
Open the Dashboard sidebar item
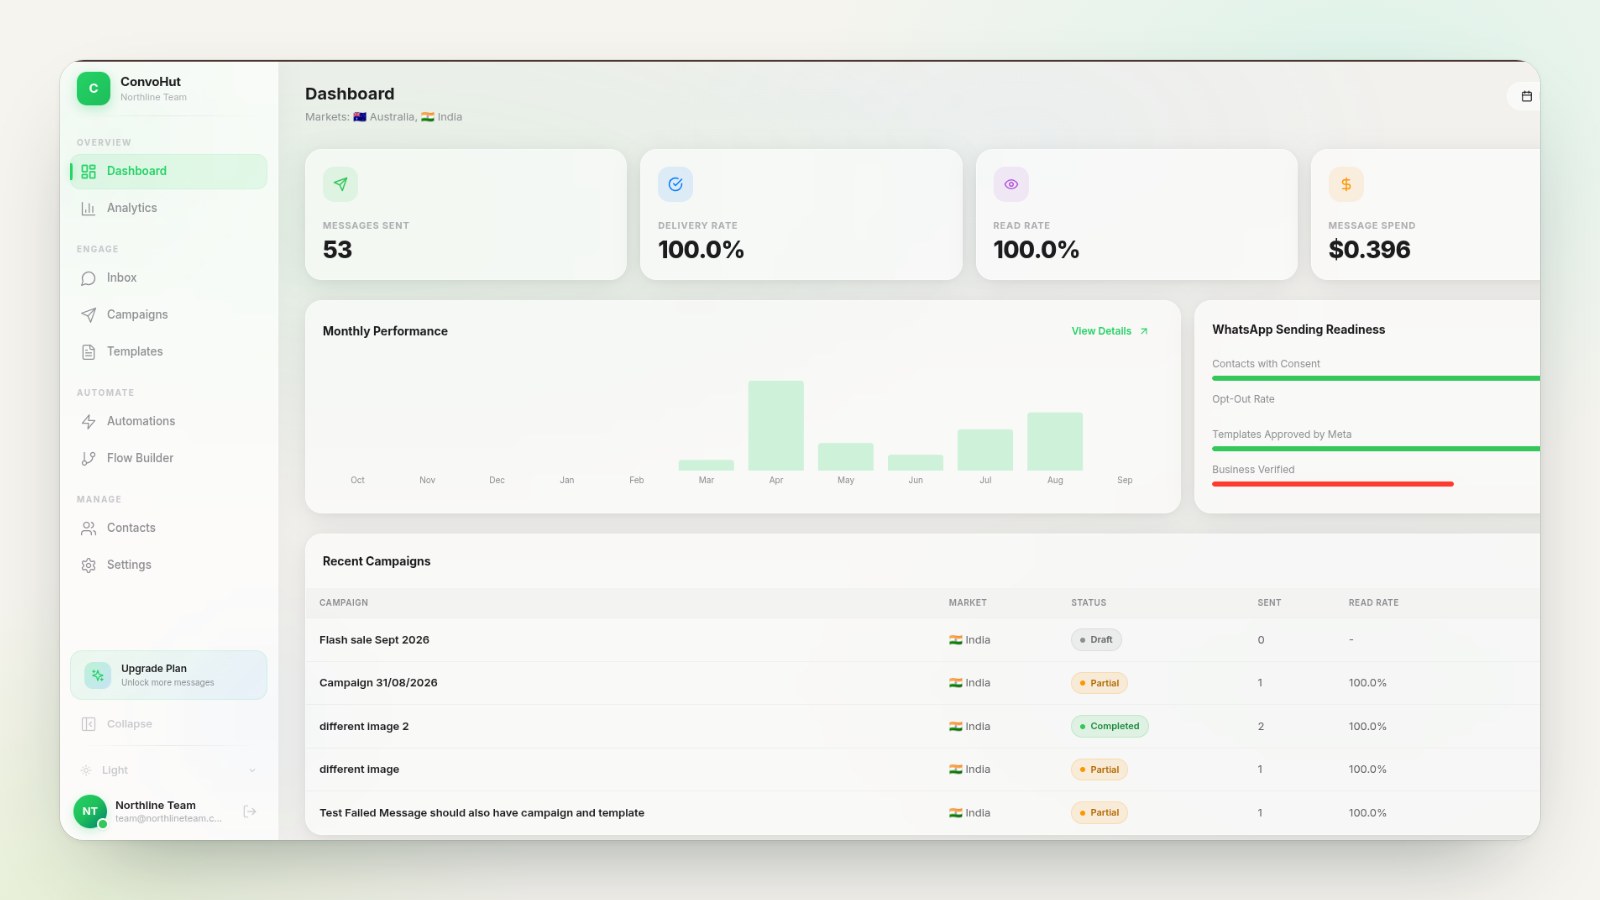tap(168, 171)
